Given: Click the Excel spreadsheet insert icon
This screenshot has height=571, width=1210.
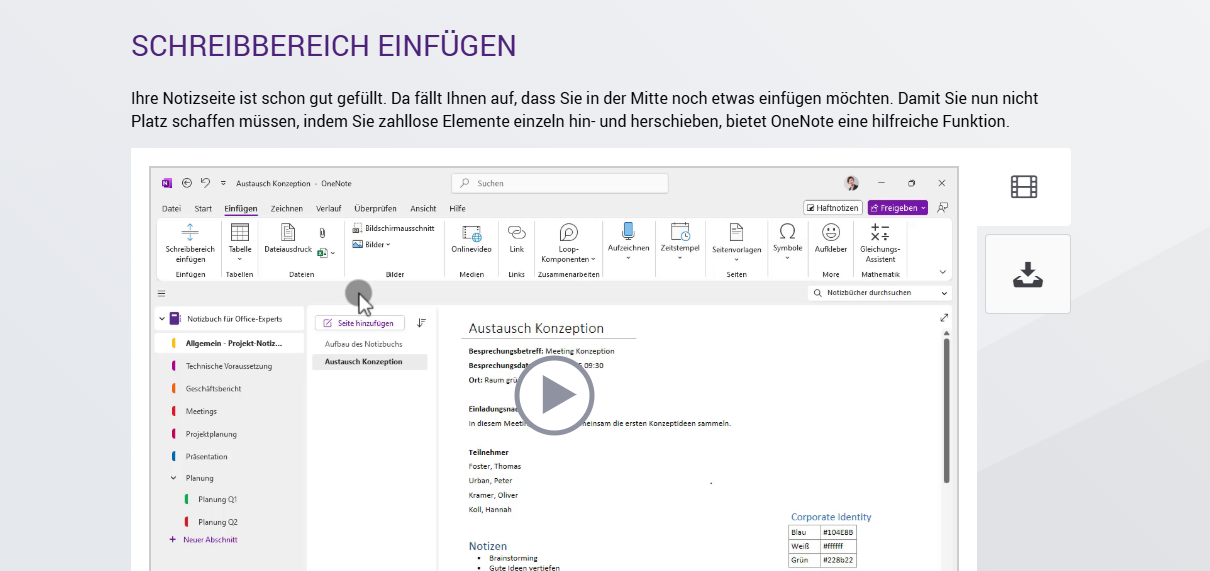Looking at the screenshot, I should 323,254.
